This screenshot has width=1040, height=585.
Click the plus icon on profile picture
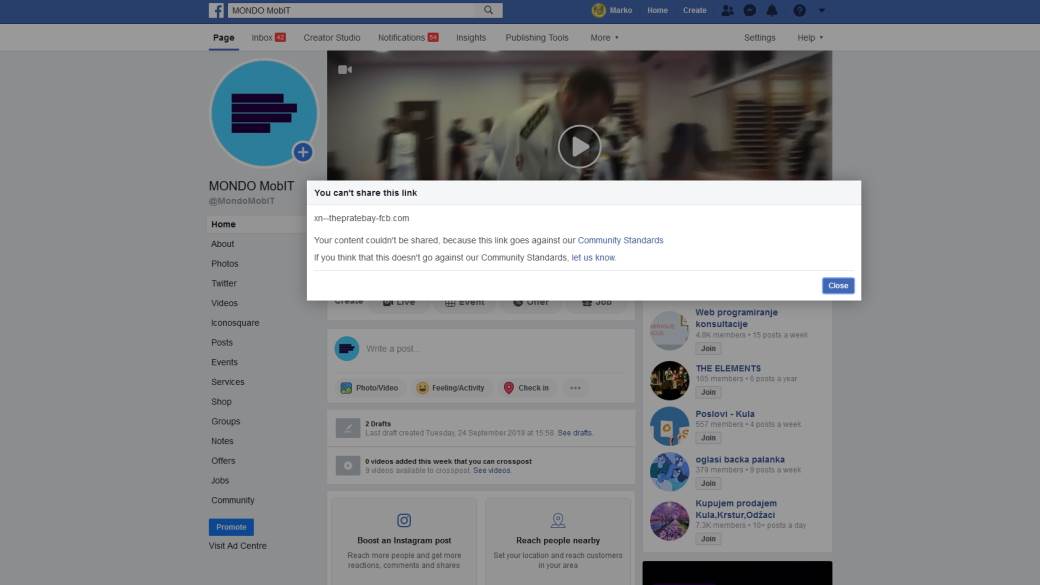(303, 152)
